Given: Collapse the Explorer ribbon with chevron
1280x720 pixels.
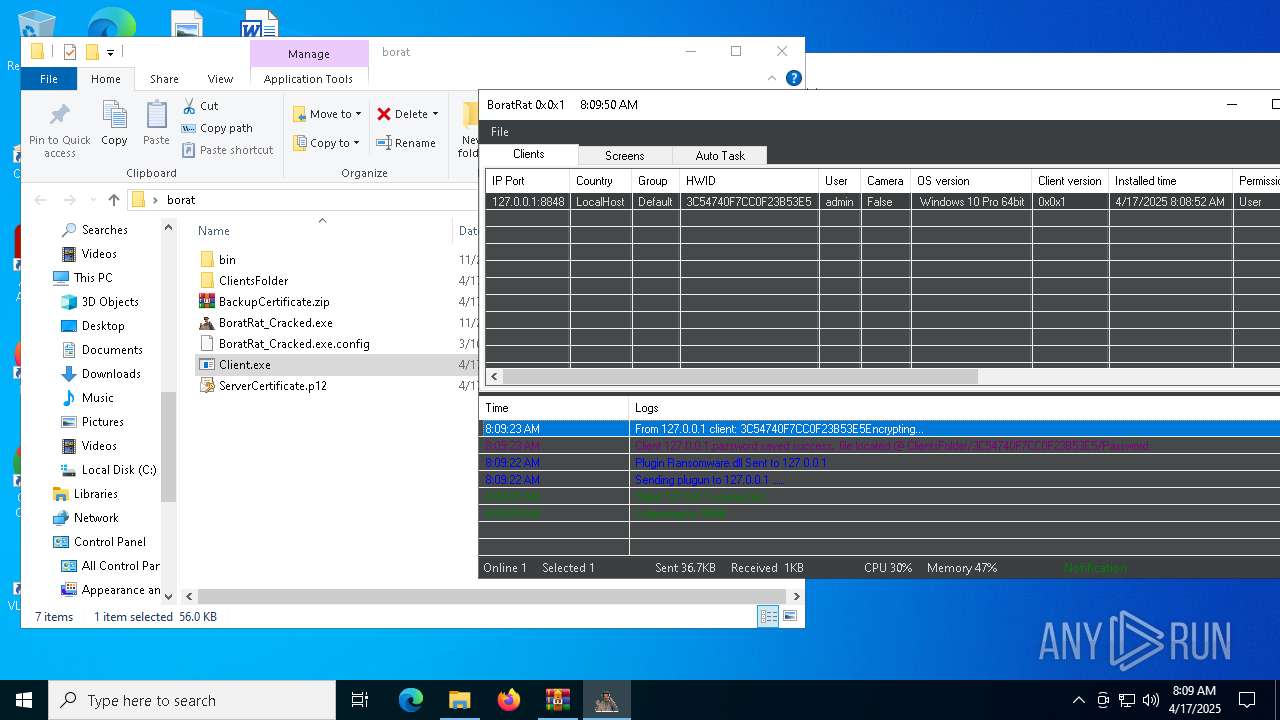Looking at the screenshot, I should coord(771,78).
